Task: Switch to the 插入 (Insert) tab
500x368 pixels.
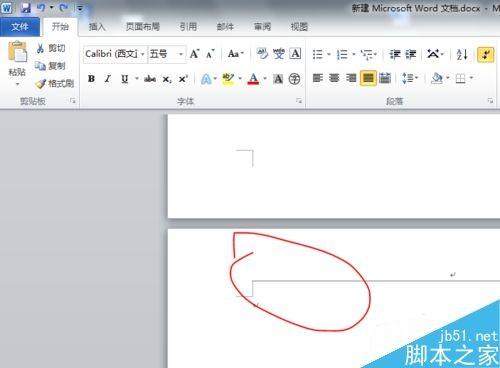Action: (97, 27)
